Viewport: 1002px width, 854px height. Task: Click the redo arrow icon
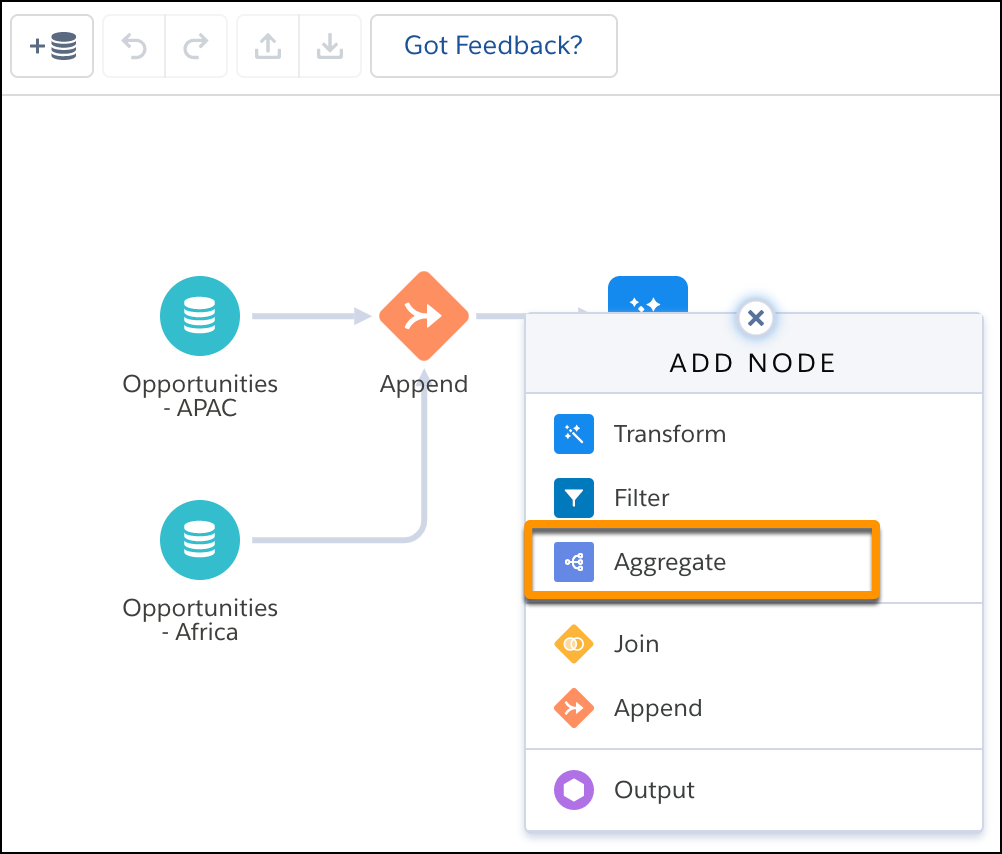[x=196, y=46]
